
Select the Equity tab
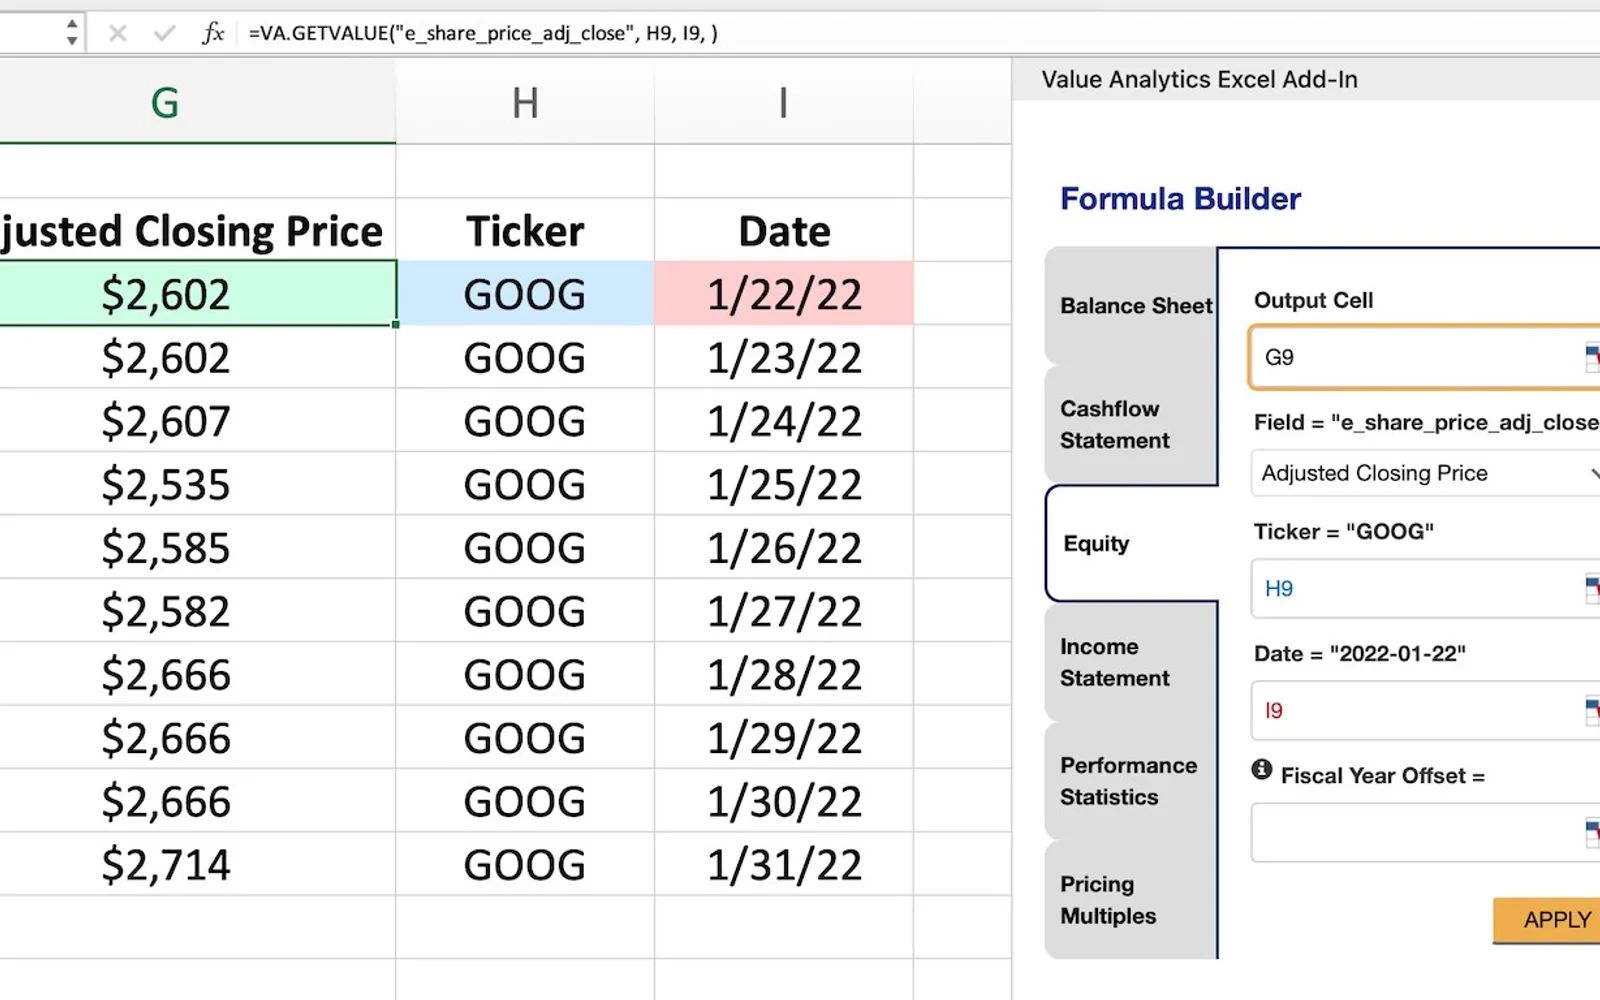coord(1132,544)
